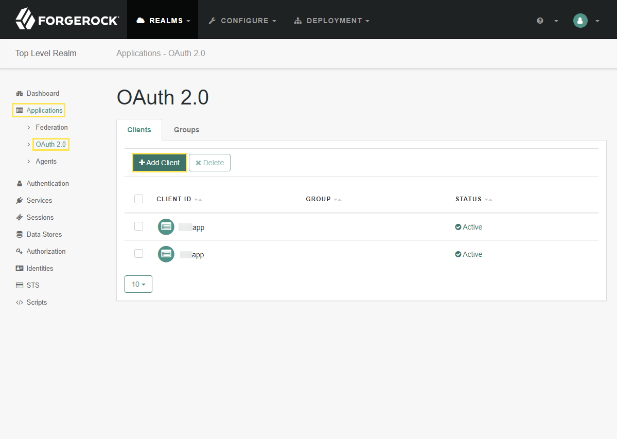
Task: Click the Delete button
Action: click(x=210, y=162)
